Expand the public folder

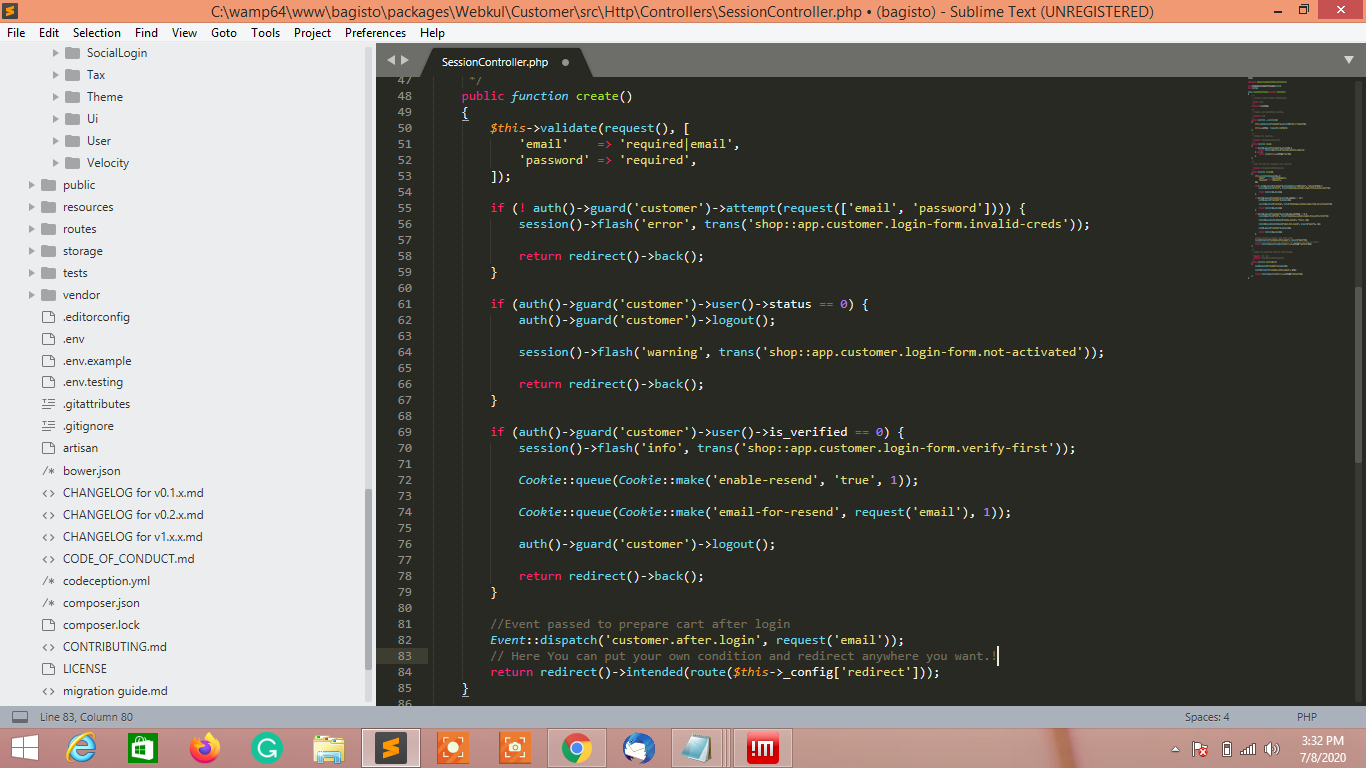32,185
